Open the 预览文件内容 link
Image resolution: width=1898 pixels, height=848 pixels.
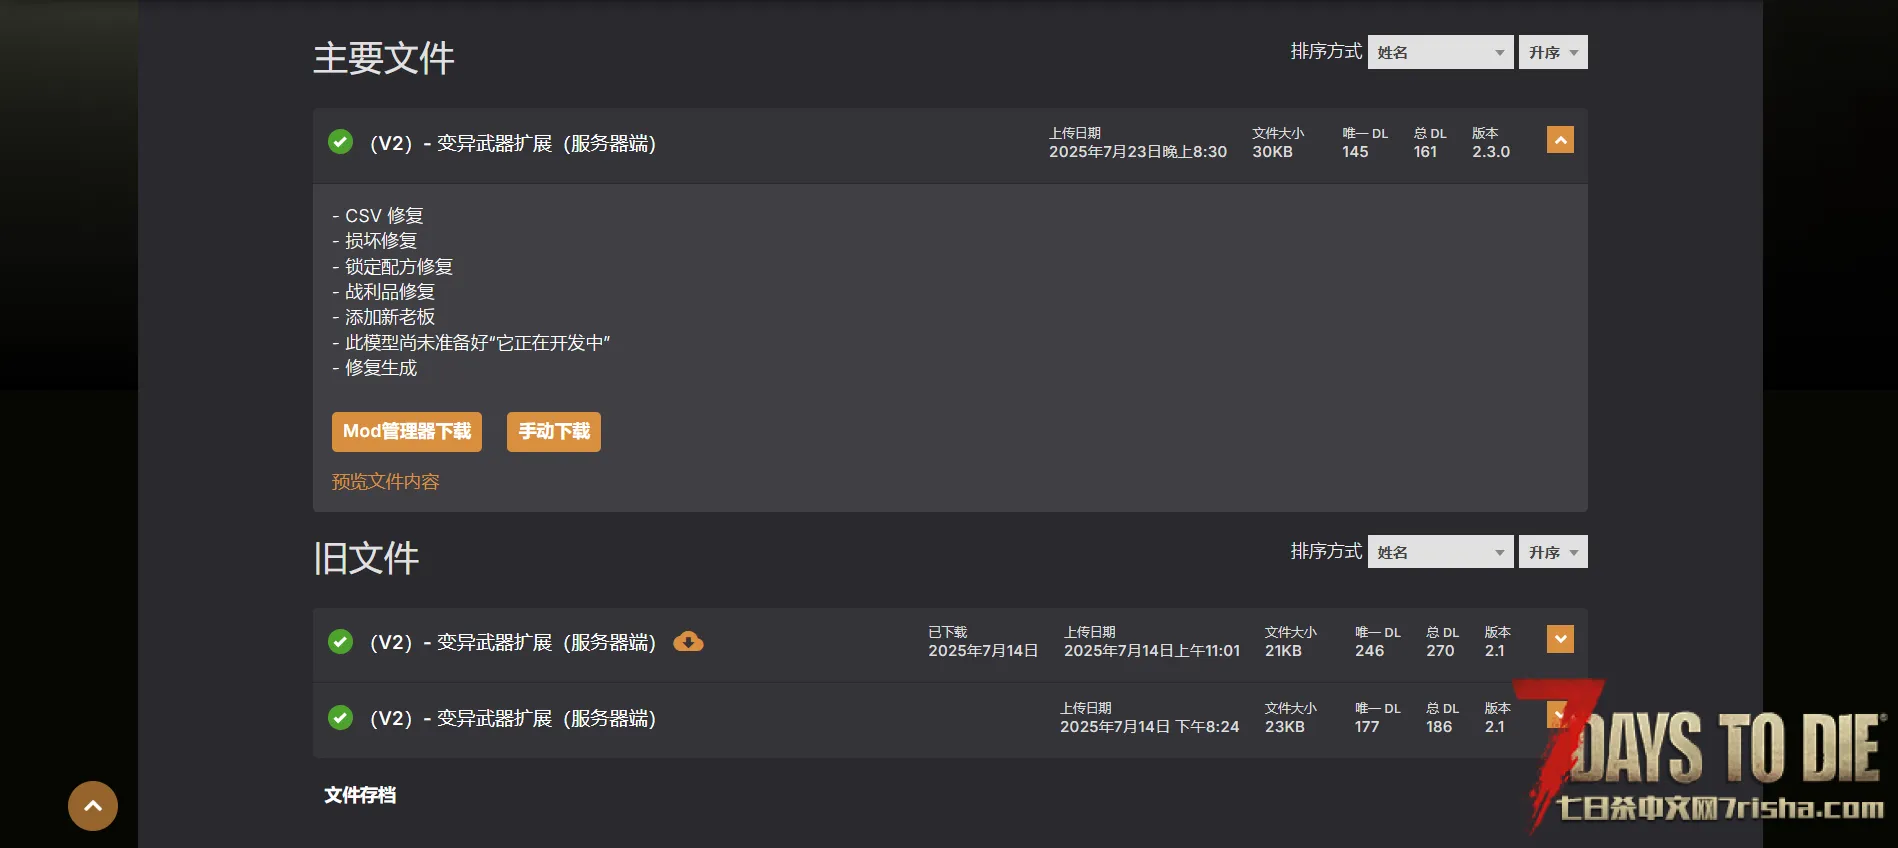(x=385, y=482)
